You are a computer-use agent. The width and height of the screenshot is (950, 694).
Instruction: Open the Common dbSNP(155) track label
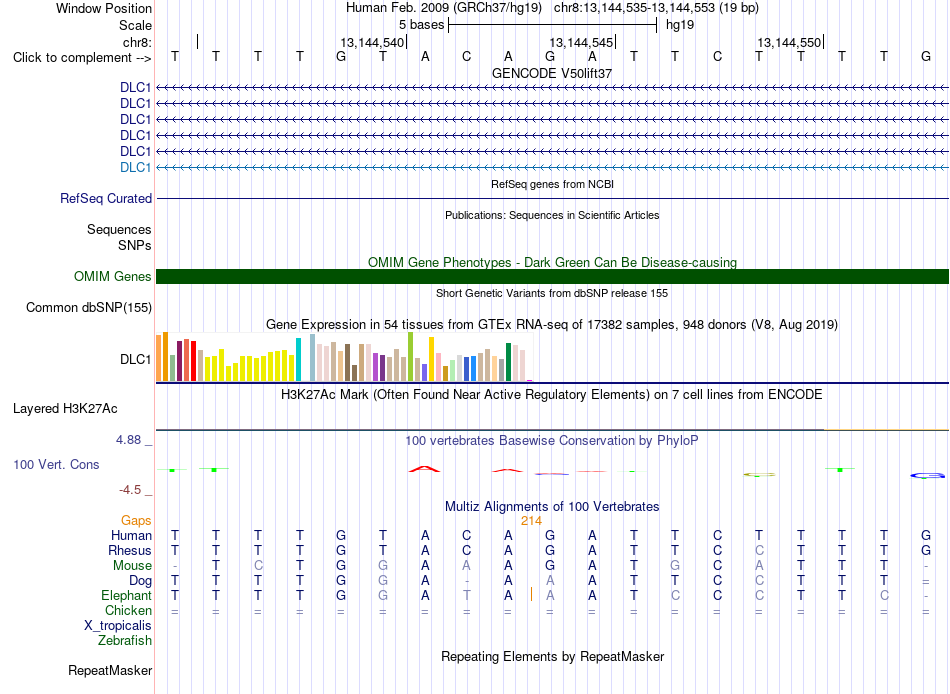[x=88, y=307]
